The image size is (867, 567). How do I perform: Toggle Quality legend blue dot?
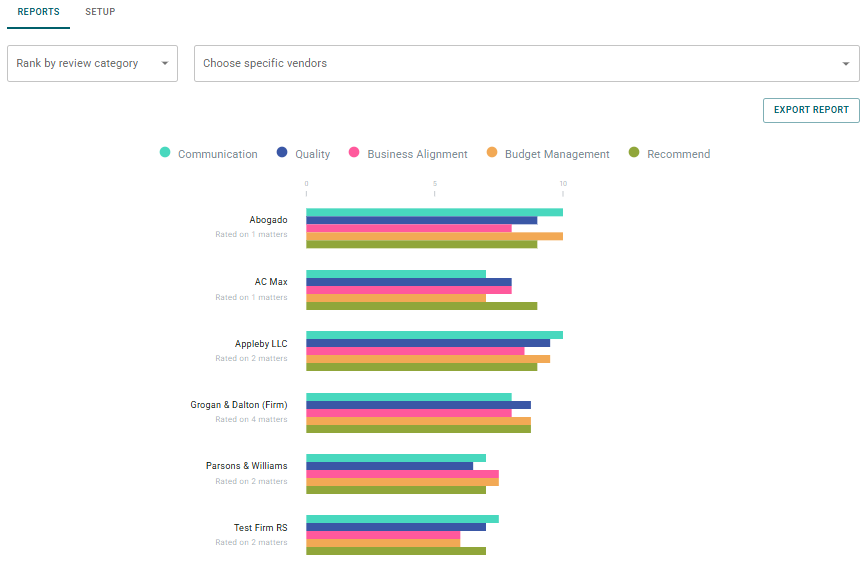click(282, 153)
